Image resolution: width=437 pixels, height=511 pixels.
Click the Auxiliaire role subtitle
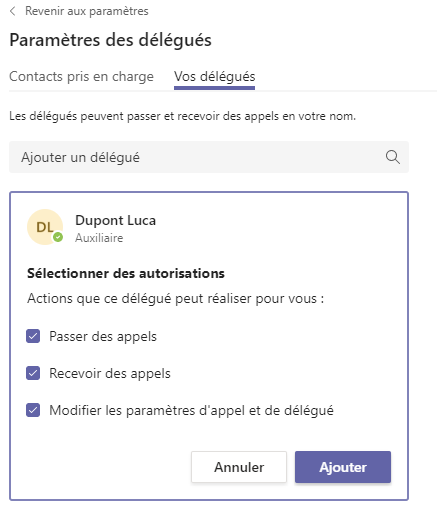99,238
